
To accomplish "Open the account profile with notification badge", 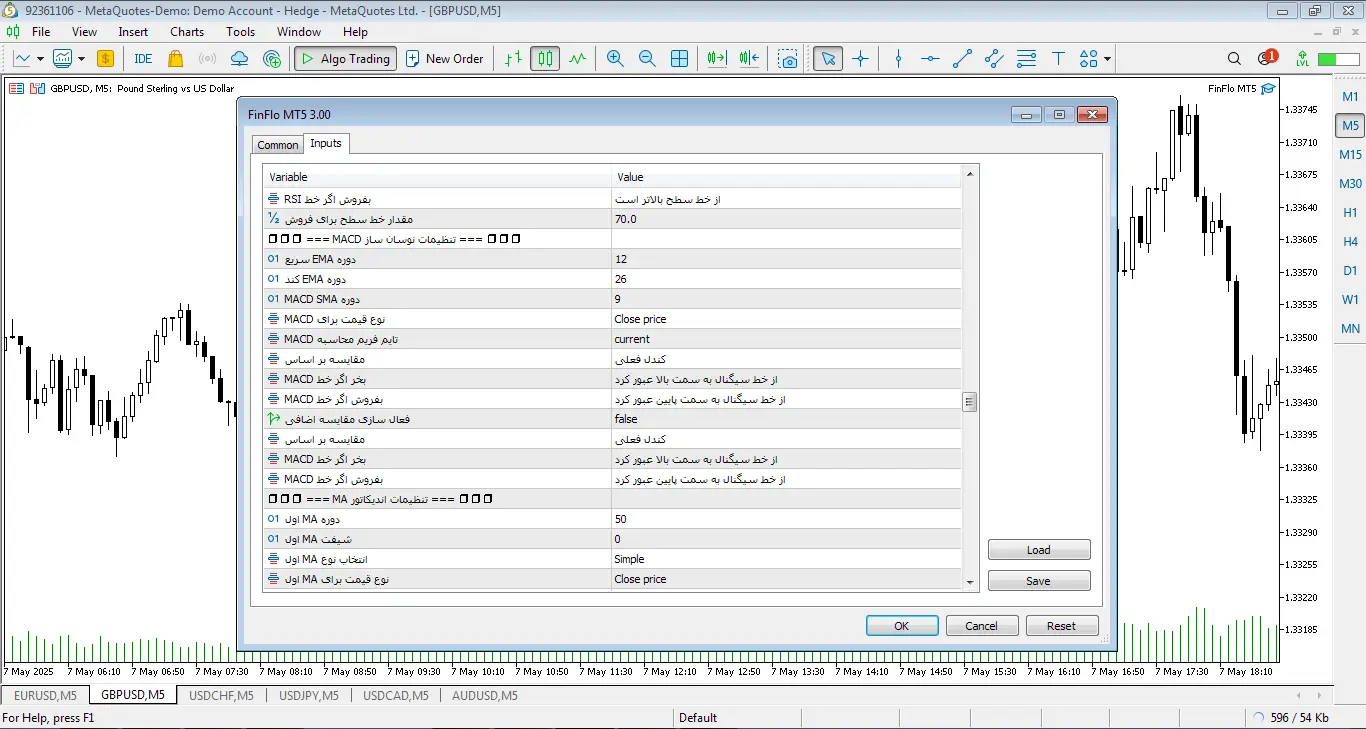I will pos(1266,59).
